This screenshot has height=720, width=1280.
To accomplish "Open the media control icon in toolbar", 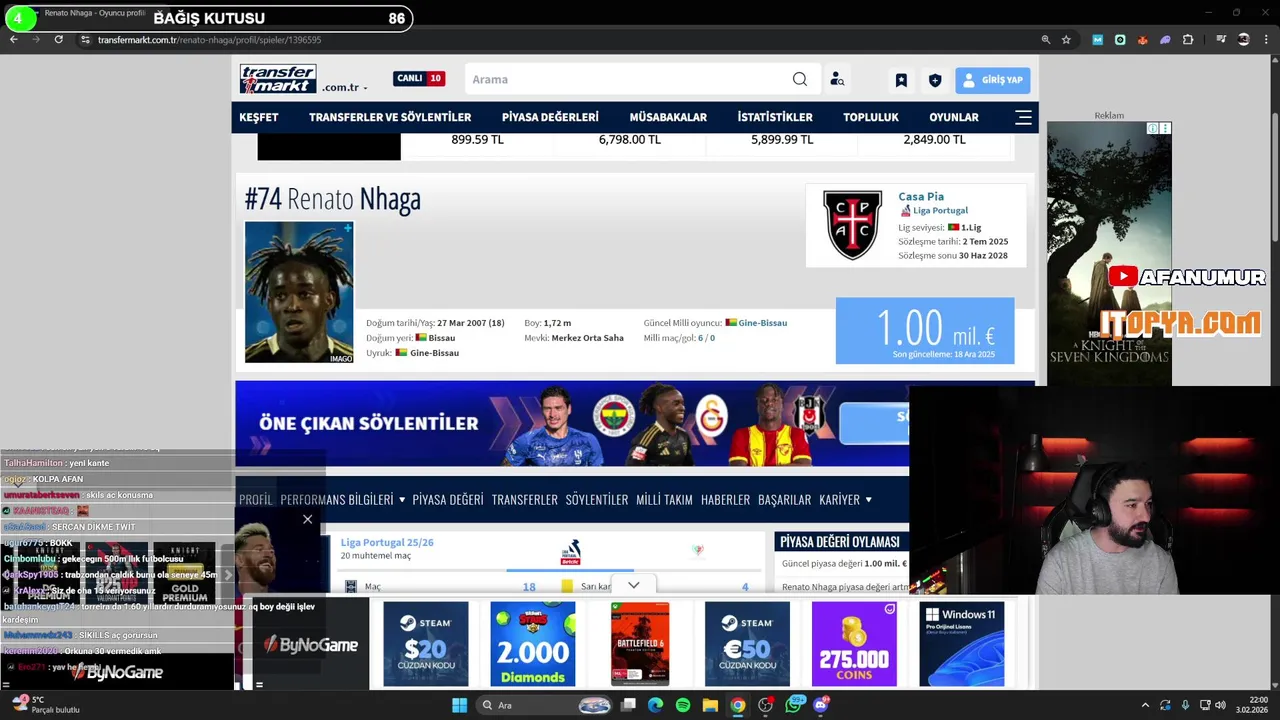I will (x=1221, y=40).
